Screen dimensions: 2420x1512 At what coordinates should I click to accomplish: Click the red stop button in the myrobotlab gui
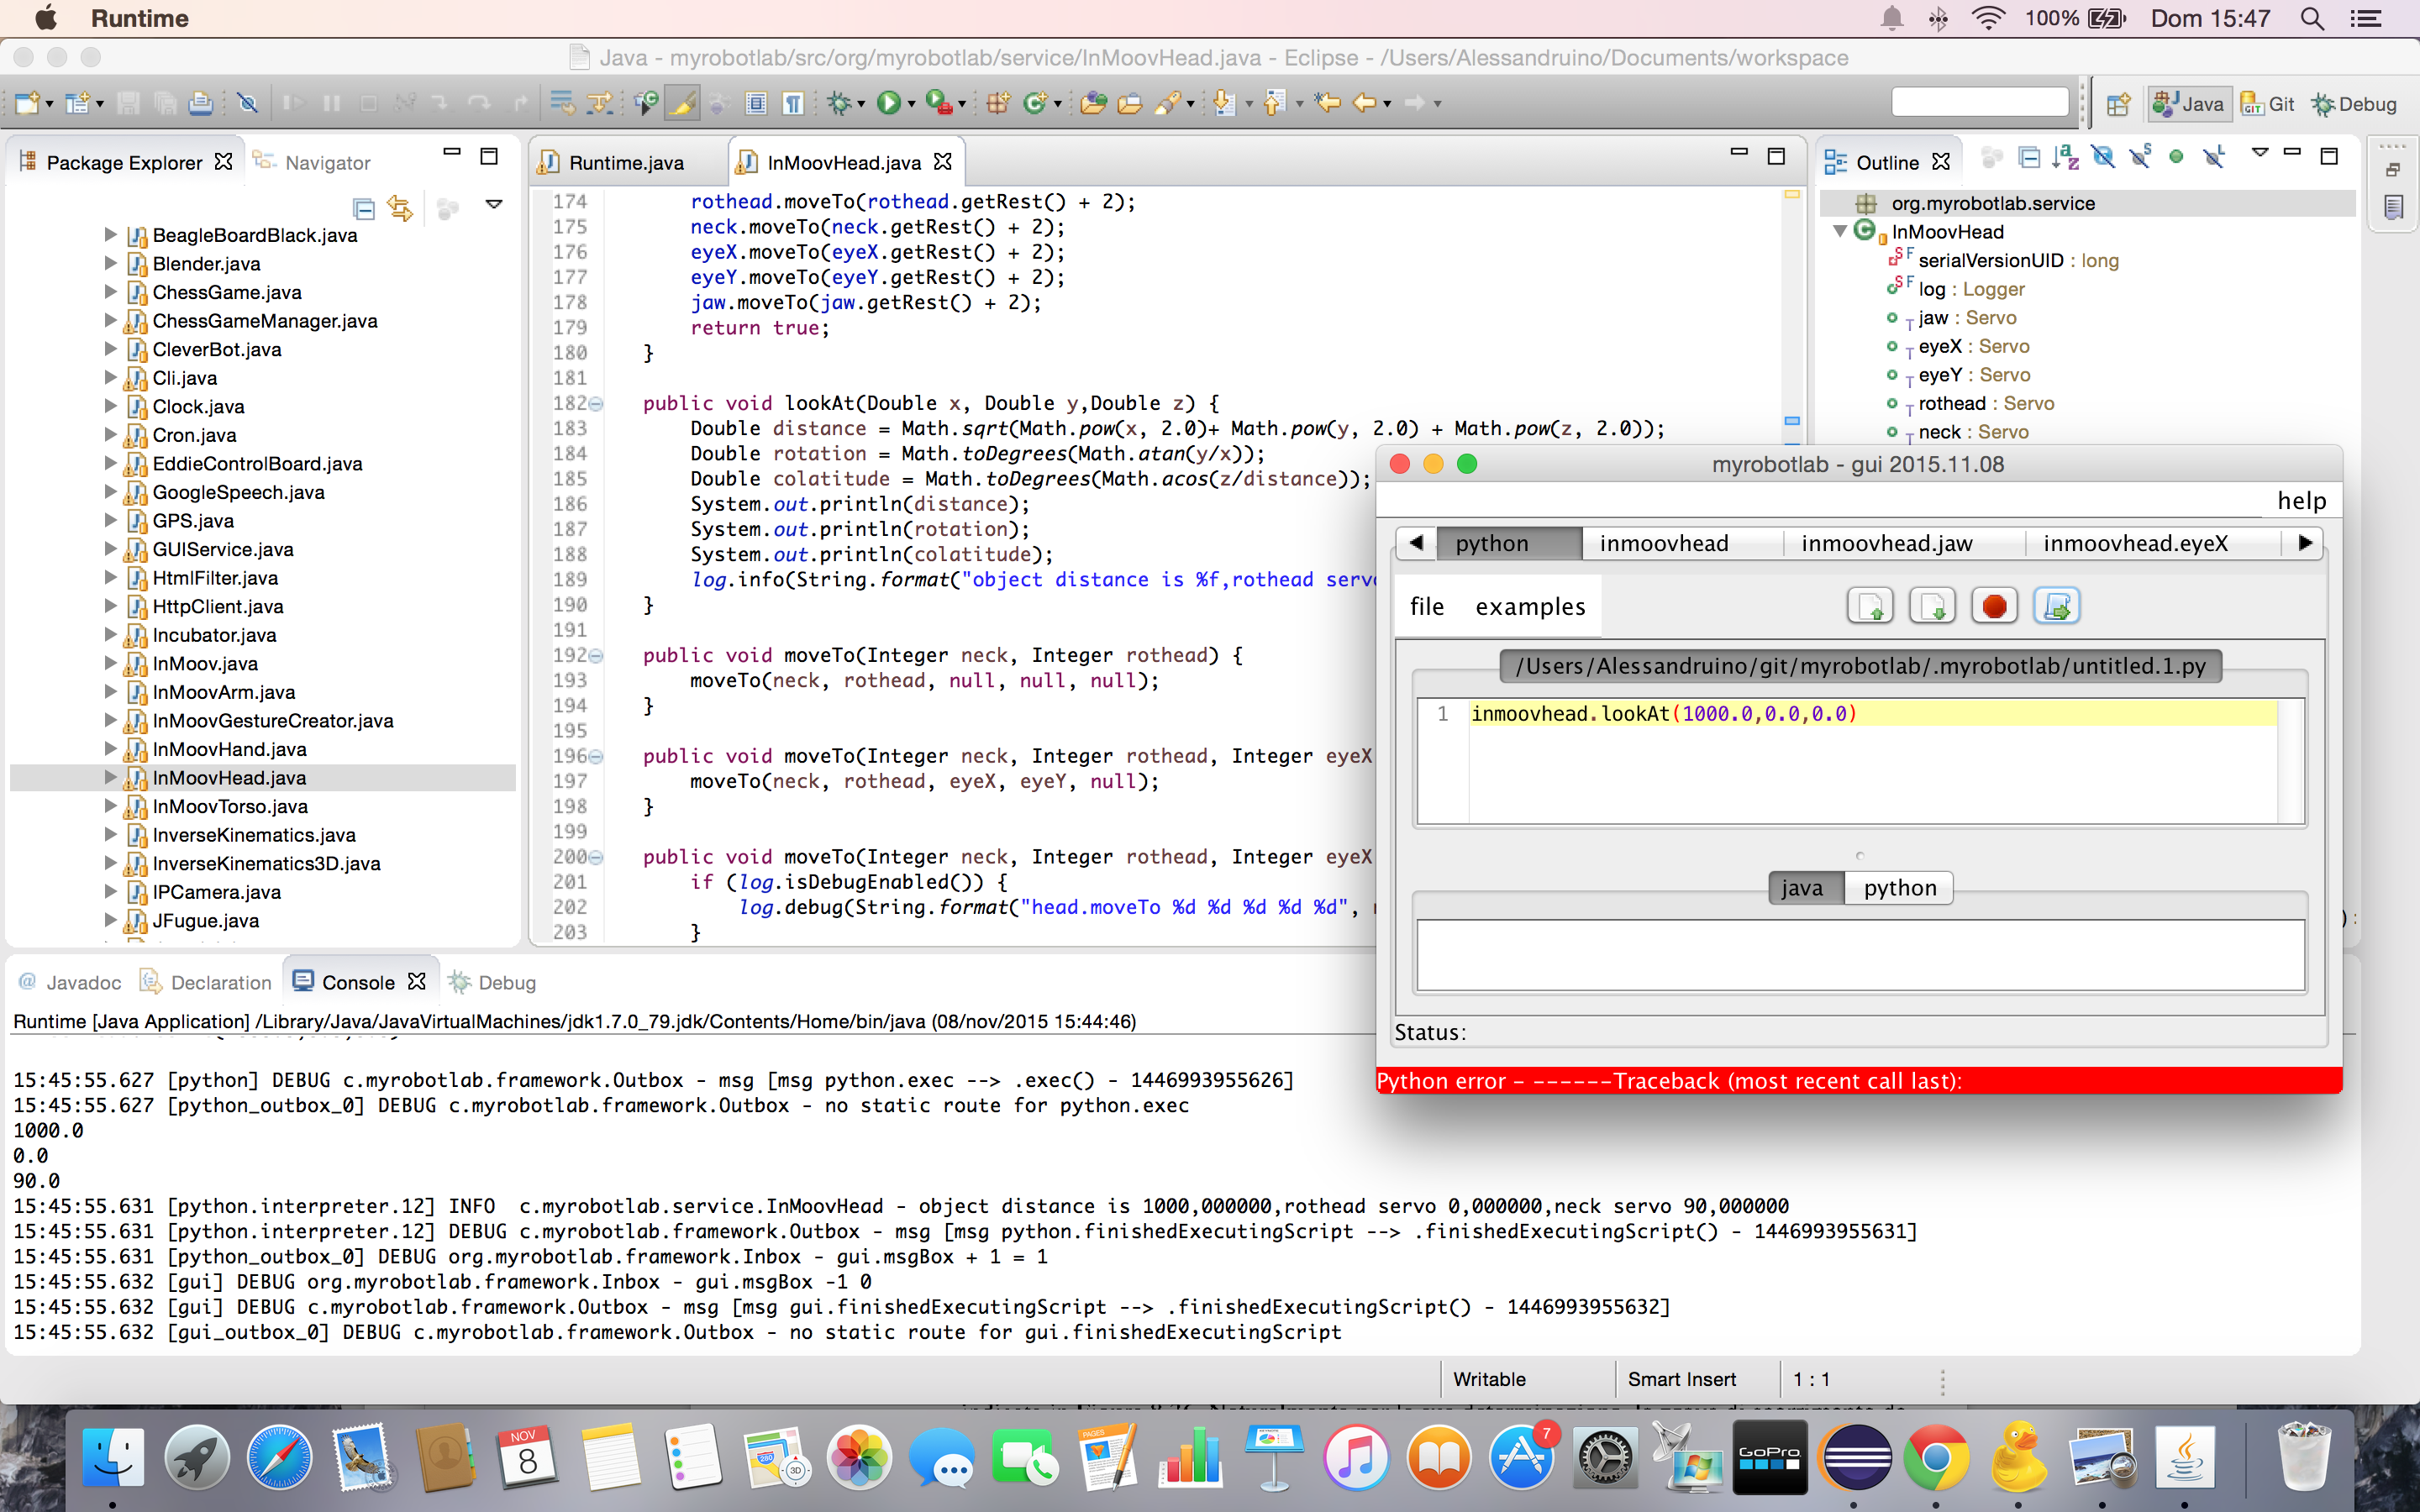[1994, 606]
